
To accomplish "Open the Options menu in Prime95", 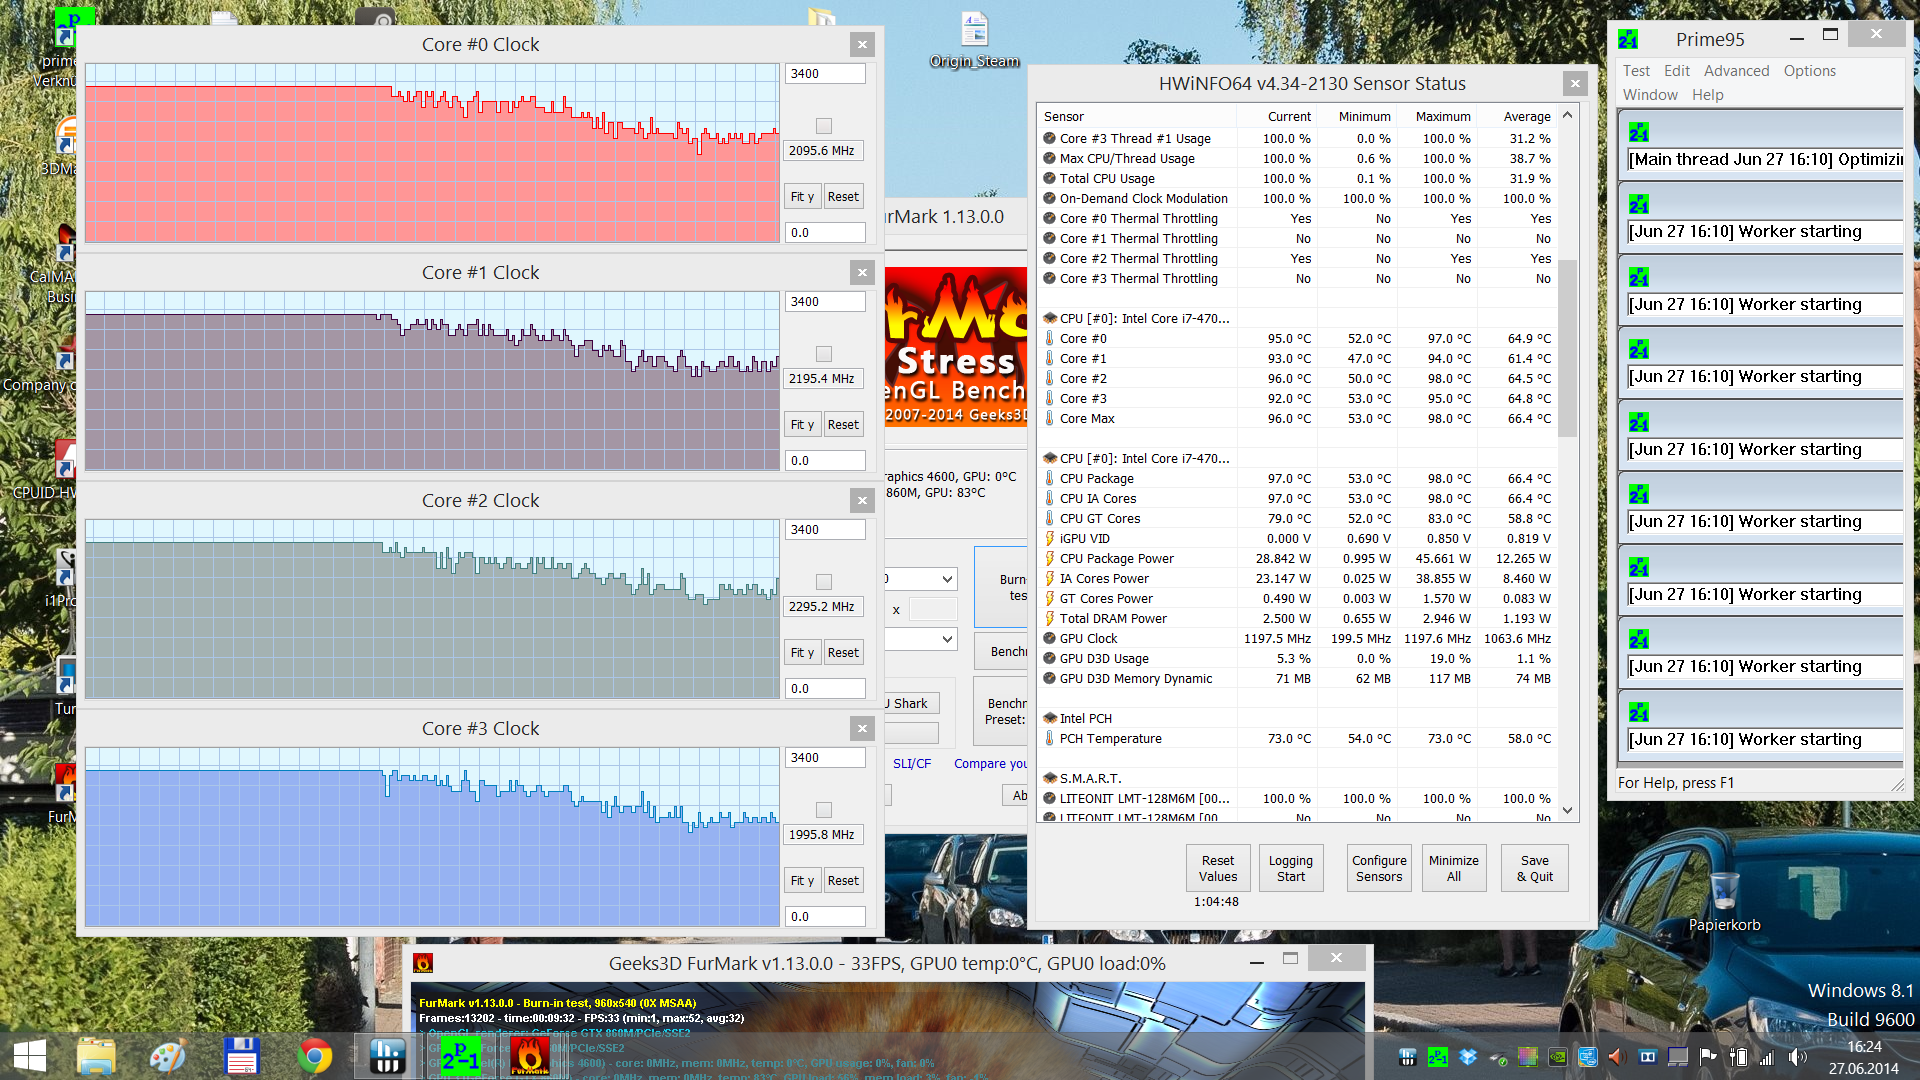I will 1809,71.
